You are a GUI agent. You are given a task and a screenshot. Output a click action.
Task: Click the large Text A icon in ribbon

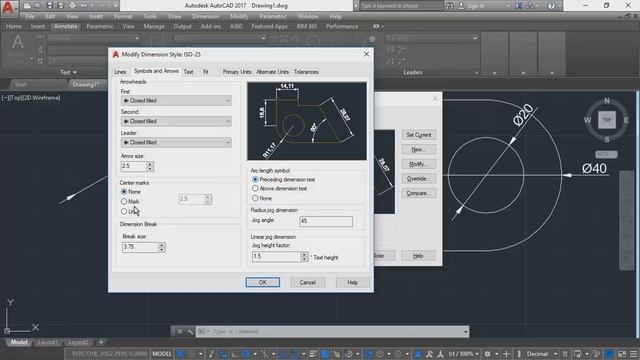coord(18,42)
